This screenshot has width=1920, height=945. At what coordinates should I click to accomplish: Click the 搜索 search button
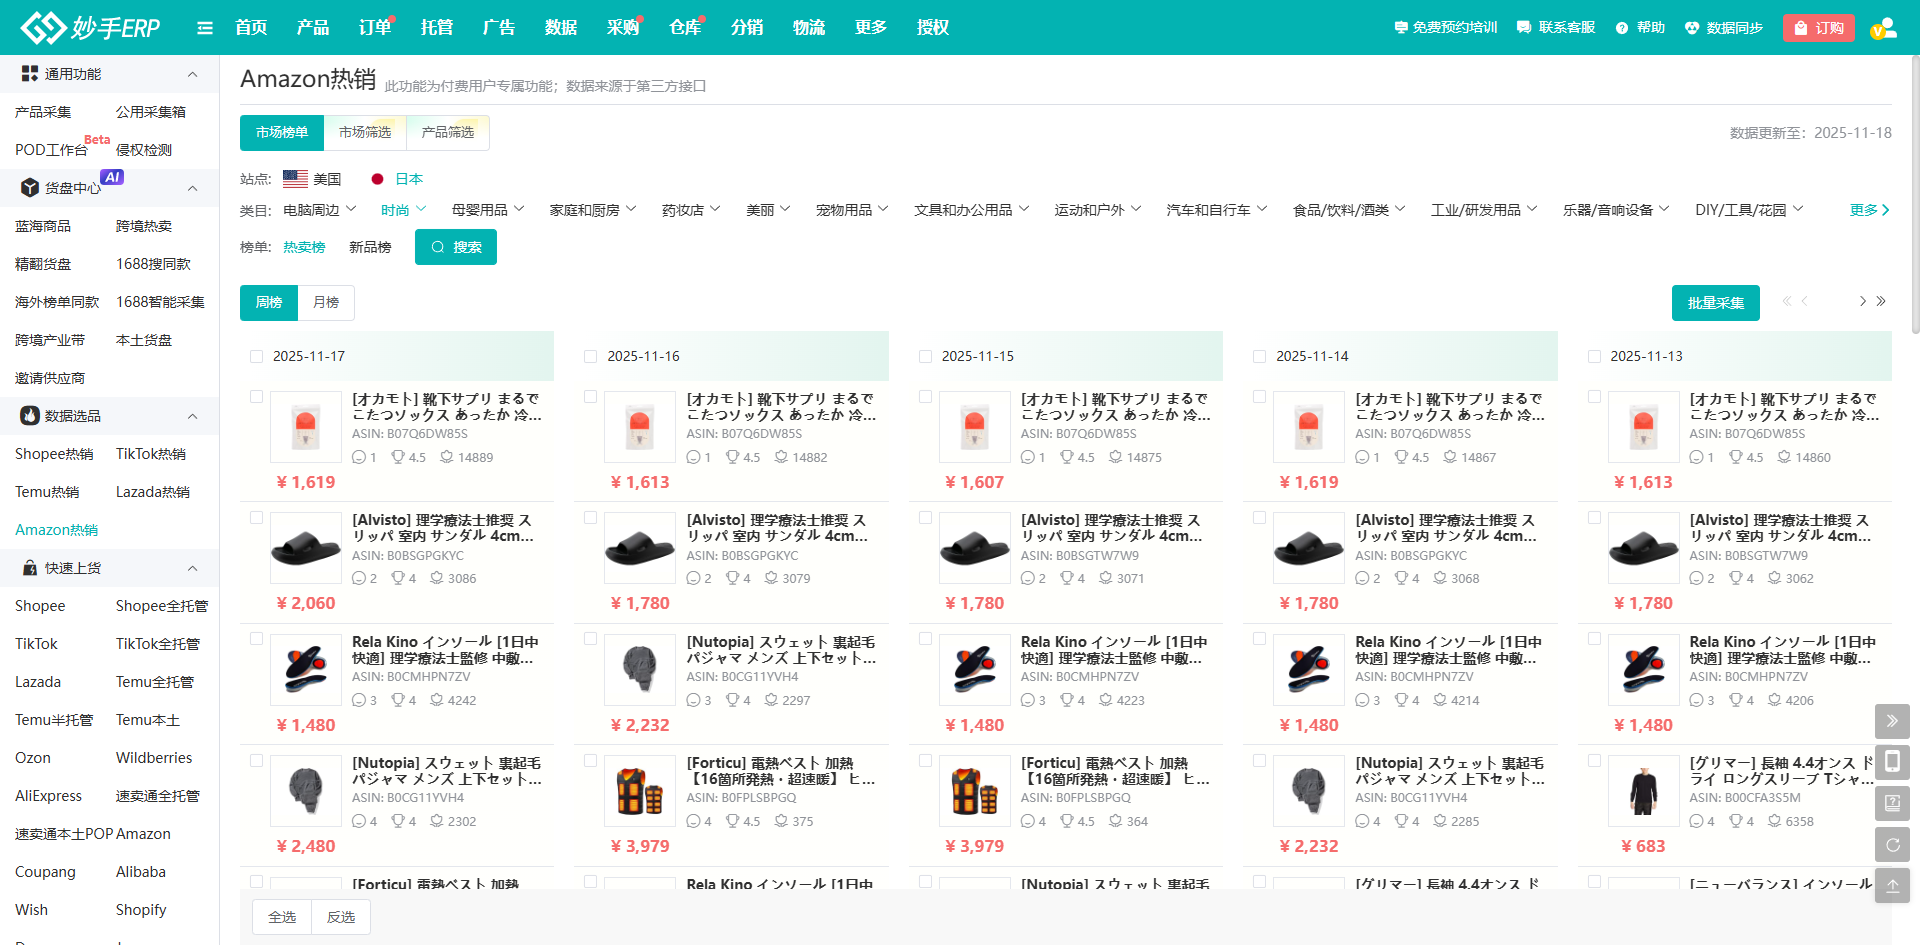point(456,247)
